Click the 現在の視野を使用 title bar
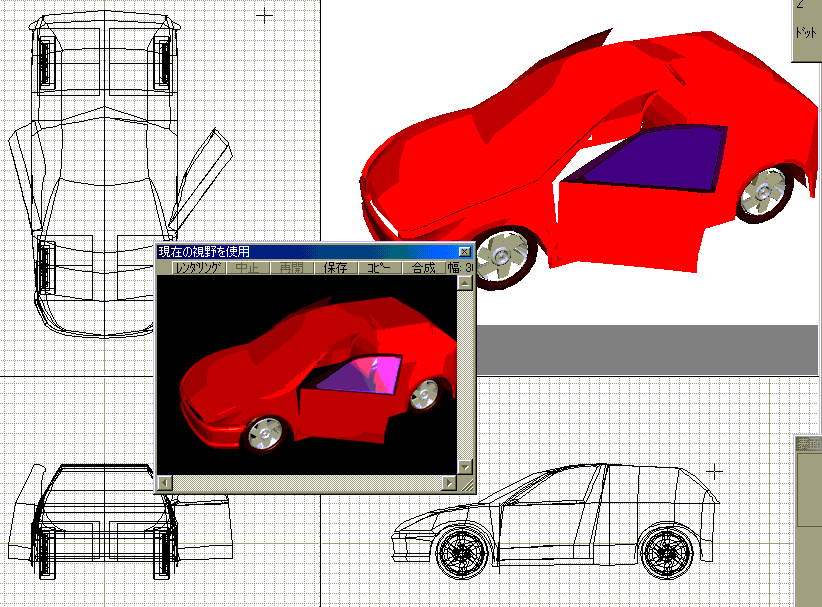This screenshot has width=822, height=607. (x=300, y=252)
